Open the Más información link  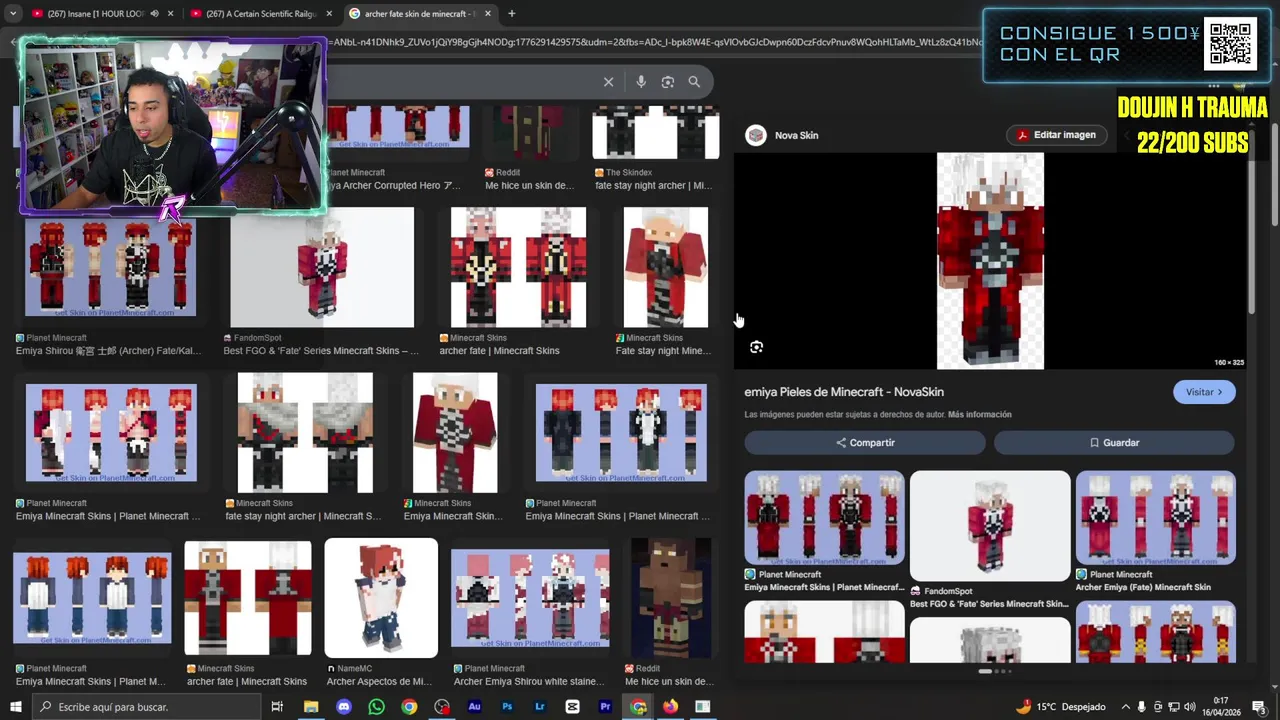point(980,414)
